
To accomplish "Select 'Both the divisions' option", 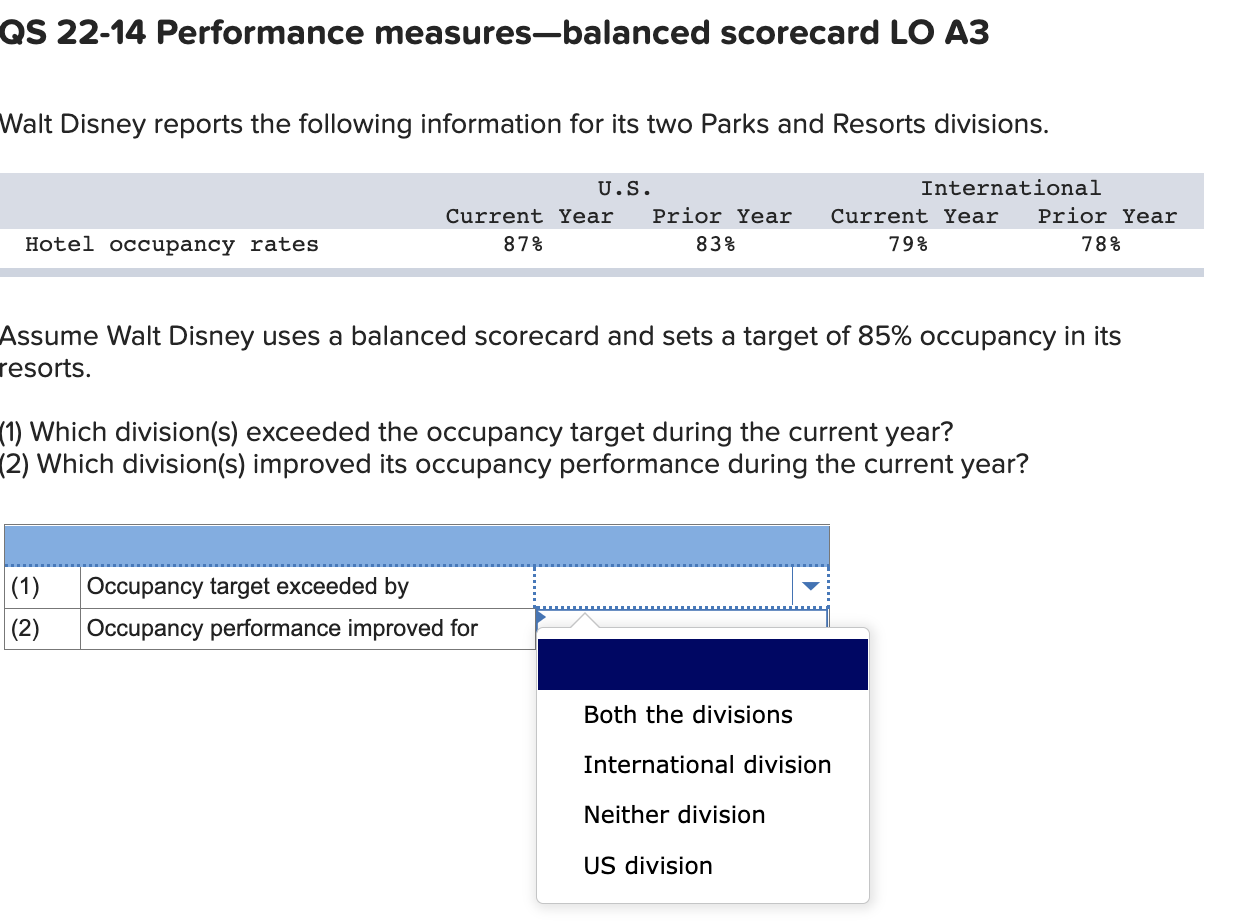I will (687, 715).
